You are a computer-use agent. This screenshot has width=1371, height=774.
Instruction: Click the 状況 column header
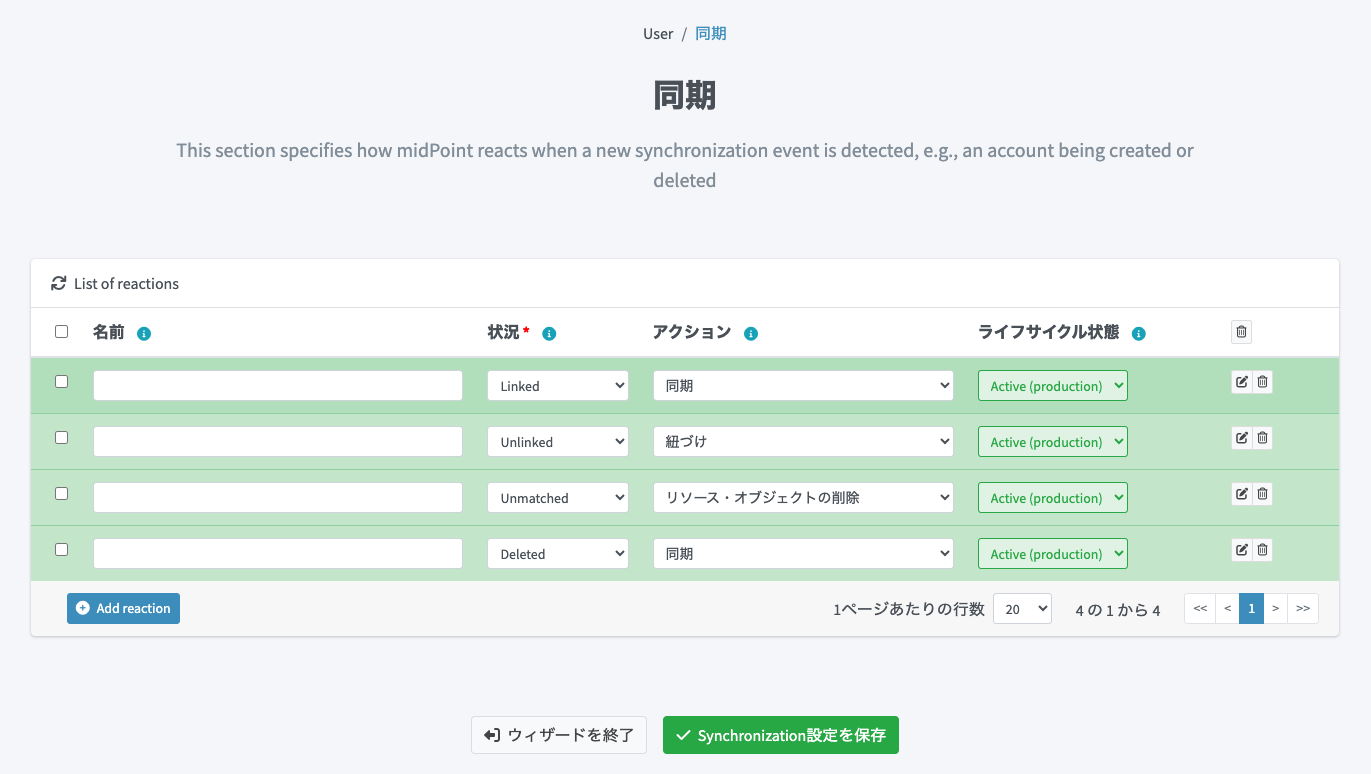coord(504,333)
